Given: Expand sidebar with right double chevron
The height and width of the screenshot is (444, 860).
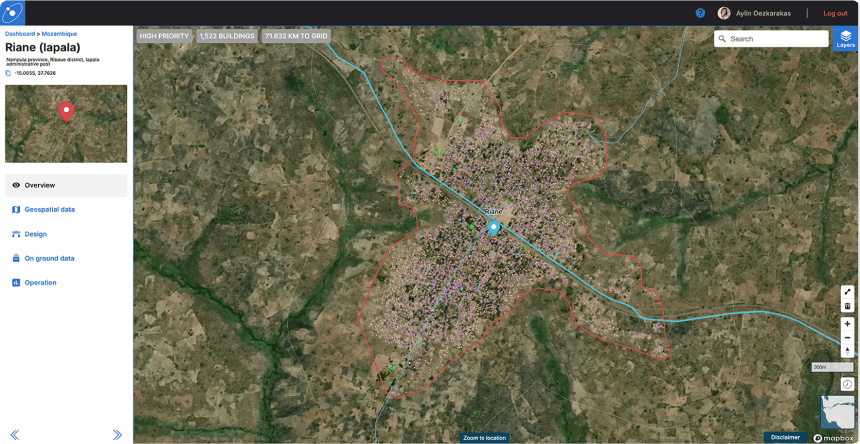Looking at the screenshot, I should pos(117,435).
